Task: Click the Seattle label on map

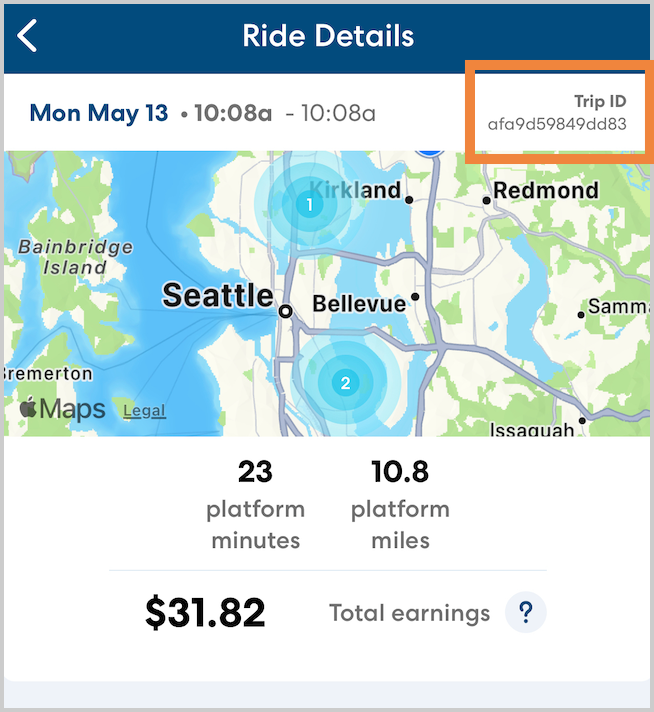Action: pyautogui.click(x=217, y=295)
